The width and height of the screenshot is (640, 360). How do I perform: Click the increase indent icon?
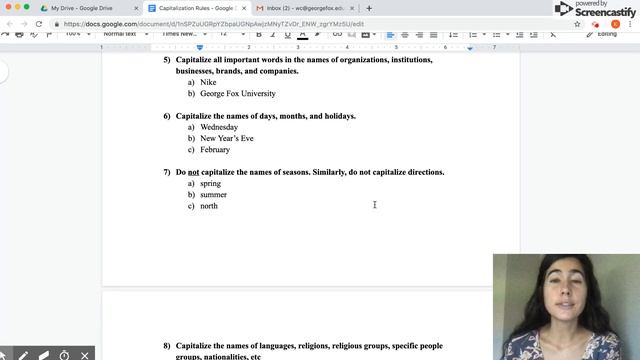click(x=533, y=35)
